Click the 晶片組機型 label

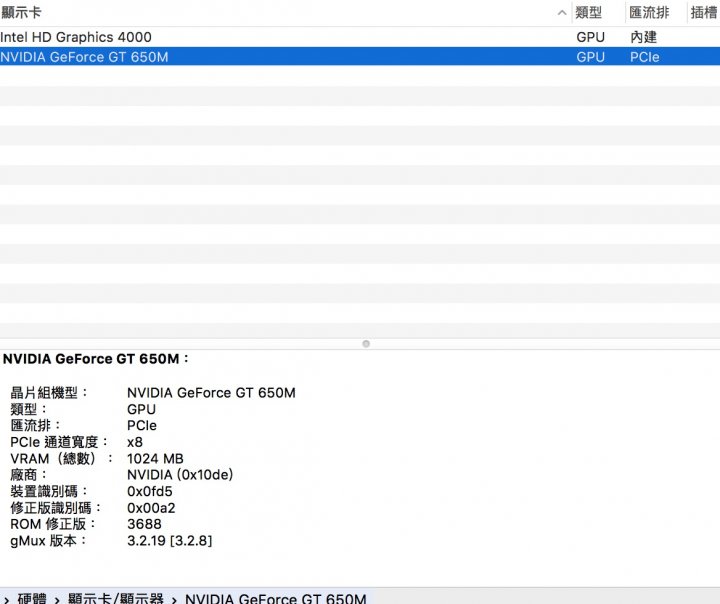coord(49,393)
